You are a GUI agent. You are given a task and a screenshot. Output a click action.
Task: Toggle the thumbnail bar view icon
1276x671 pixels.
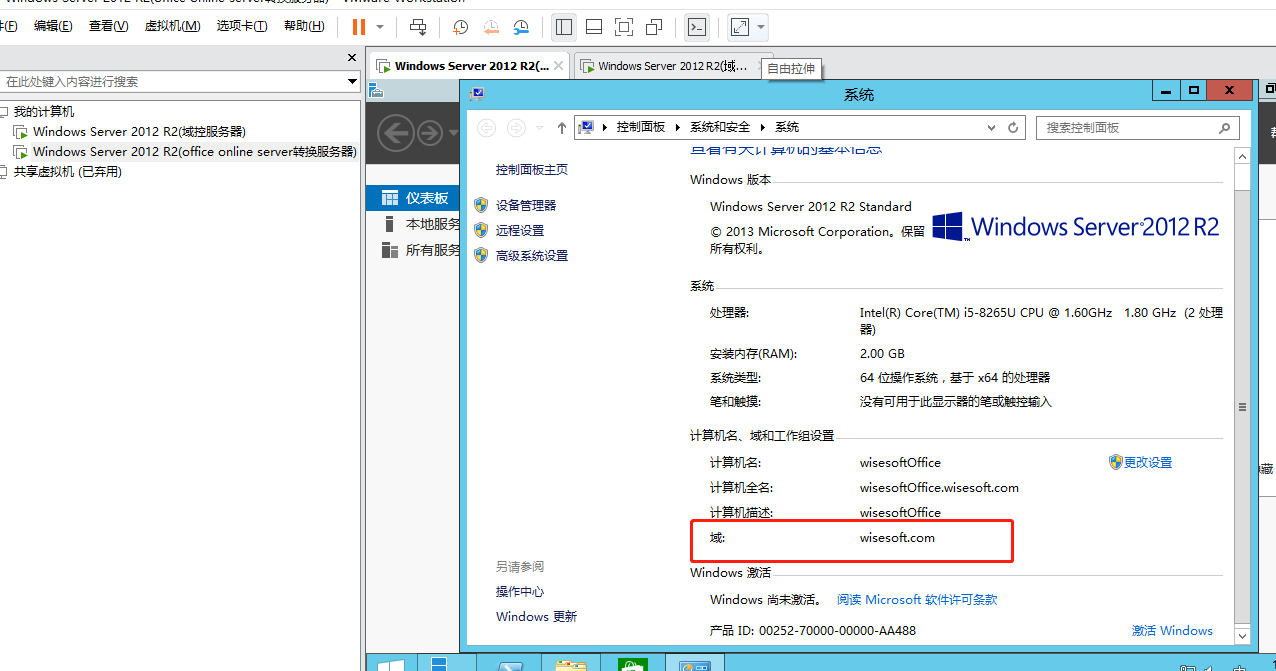click(594, 27)
